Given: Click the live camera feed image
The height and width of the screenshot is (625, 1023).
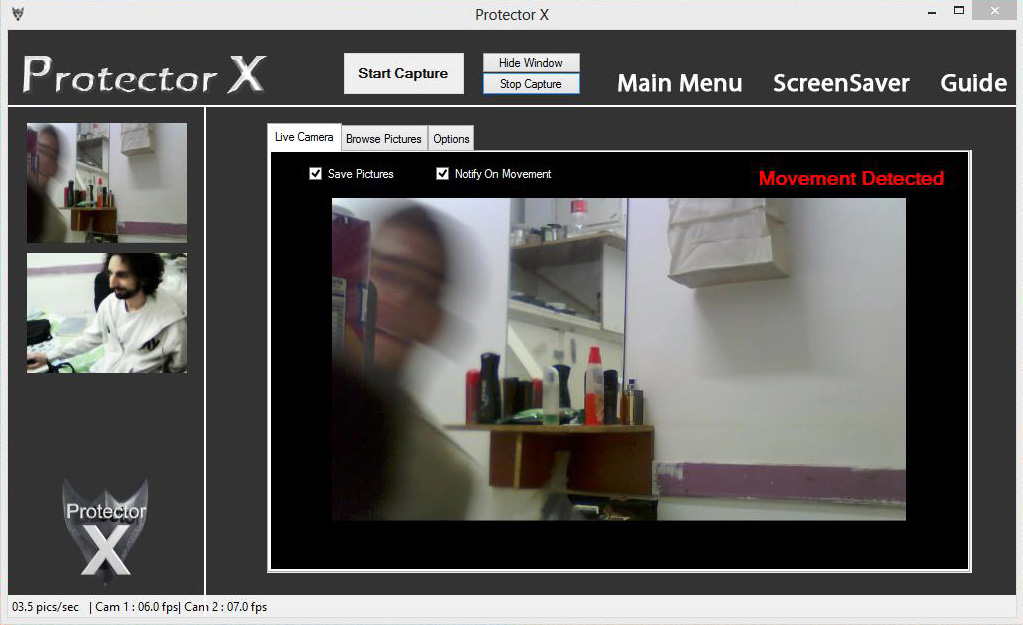Looking at the screenshot, I should tap(618, 359).
